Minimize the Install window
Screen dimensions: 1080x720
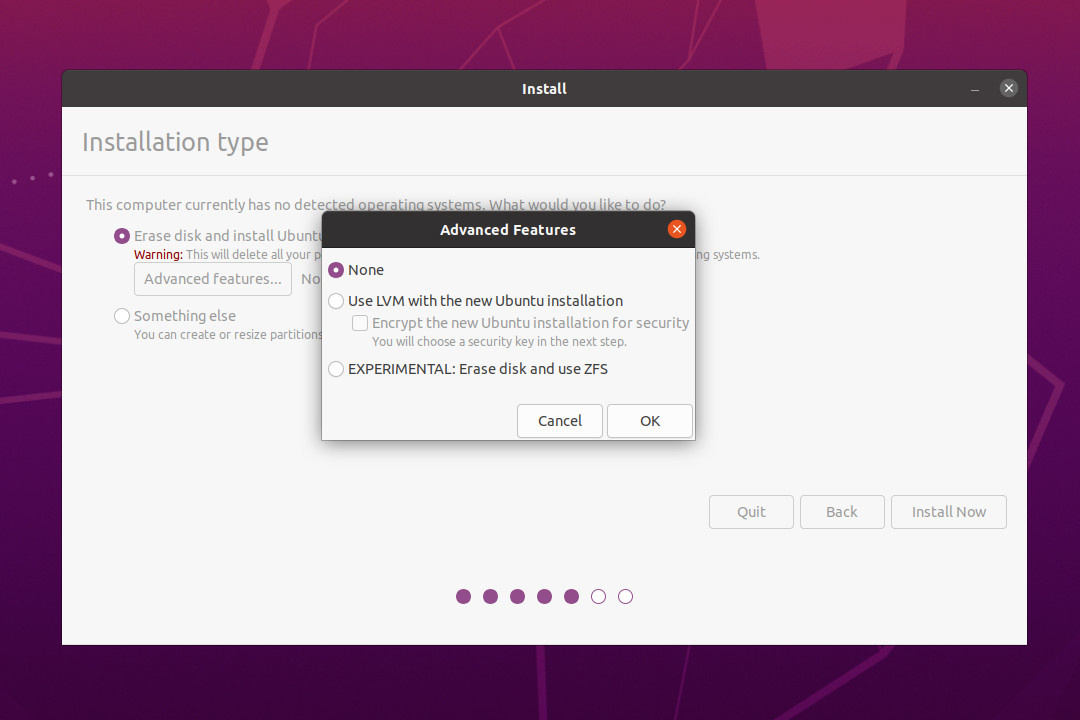pyautogui.click(x=975, y=89)
